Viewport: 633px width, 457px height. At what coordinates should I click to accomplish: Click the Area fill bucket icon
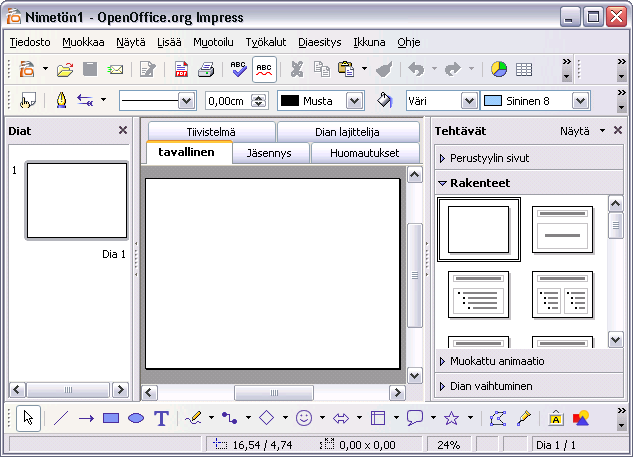384,100
